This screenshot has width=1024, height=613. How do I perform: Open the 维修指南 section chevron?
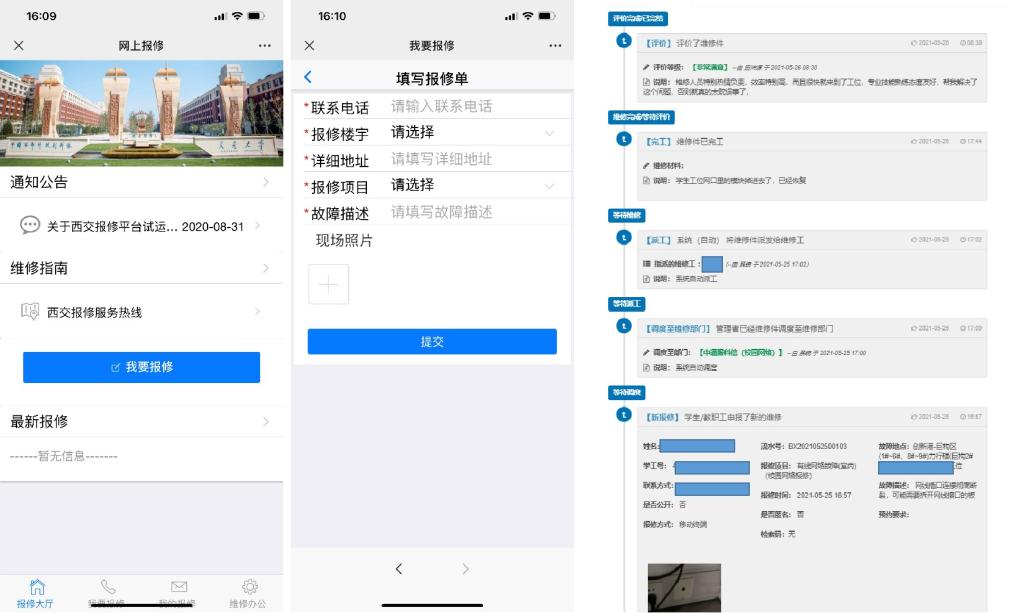pyautogui.click(x=266, y=268)
